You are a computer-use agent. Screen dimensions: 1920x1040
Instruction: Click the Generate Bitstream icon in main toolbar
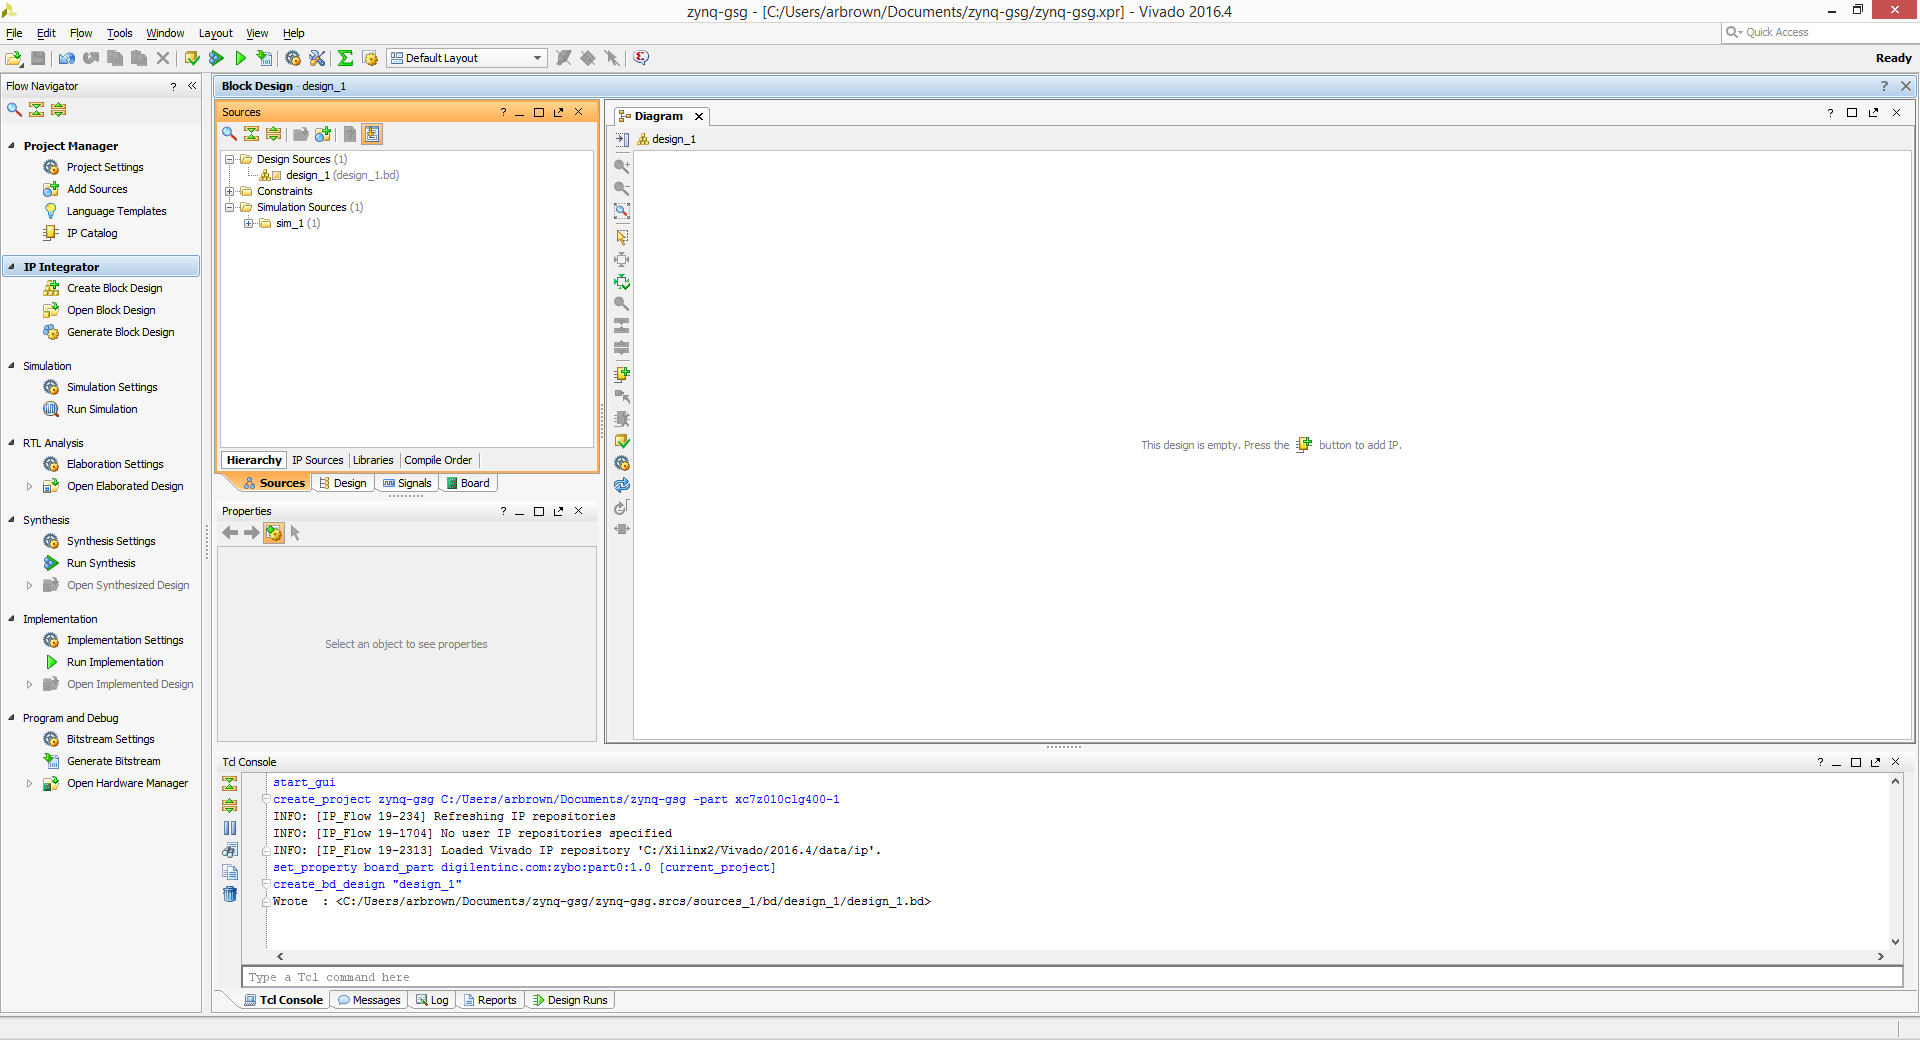click(x=264, y=58)
